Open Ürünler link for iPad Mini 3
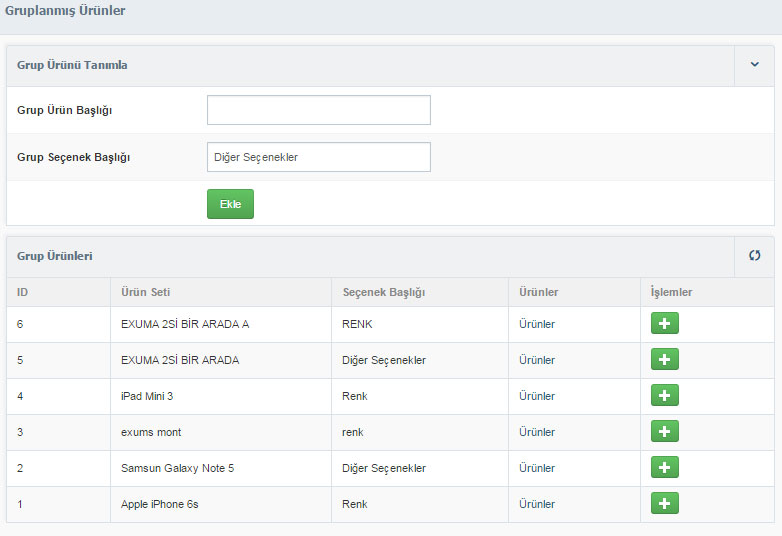The height and width of the screenshot is (536, 782). click(537, 396)
